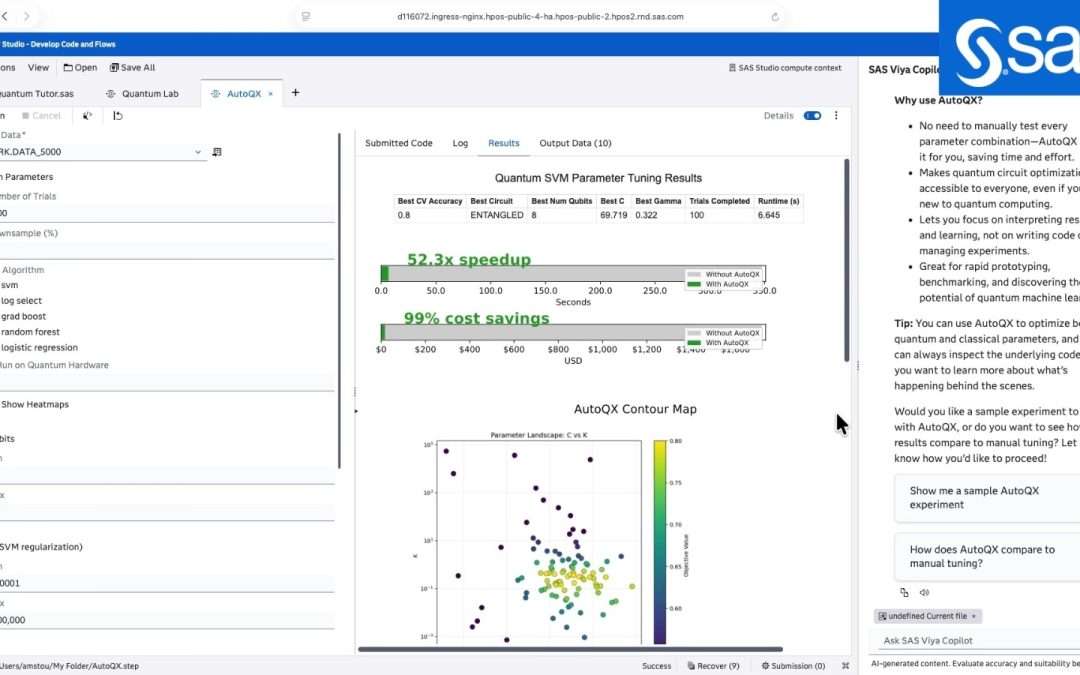Open Submission (0) in the status bar
Viewport: 1080px width, 675px height.
click(793, 666)
